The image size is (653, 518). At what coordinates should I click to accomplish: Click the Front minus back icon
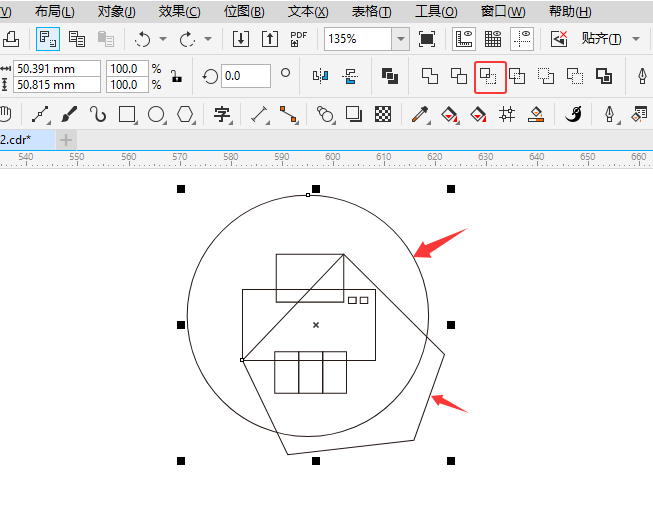click(546, 76)
